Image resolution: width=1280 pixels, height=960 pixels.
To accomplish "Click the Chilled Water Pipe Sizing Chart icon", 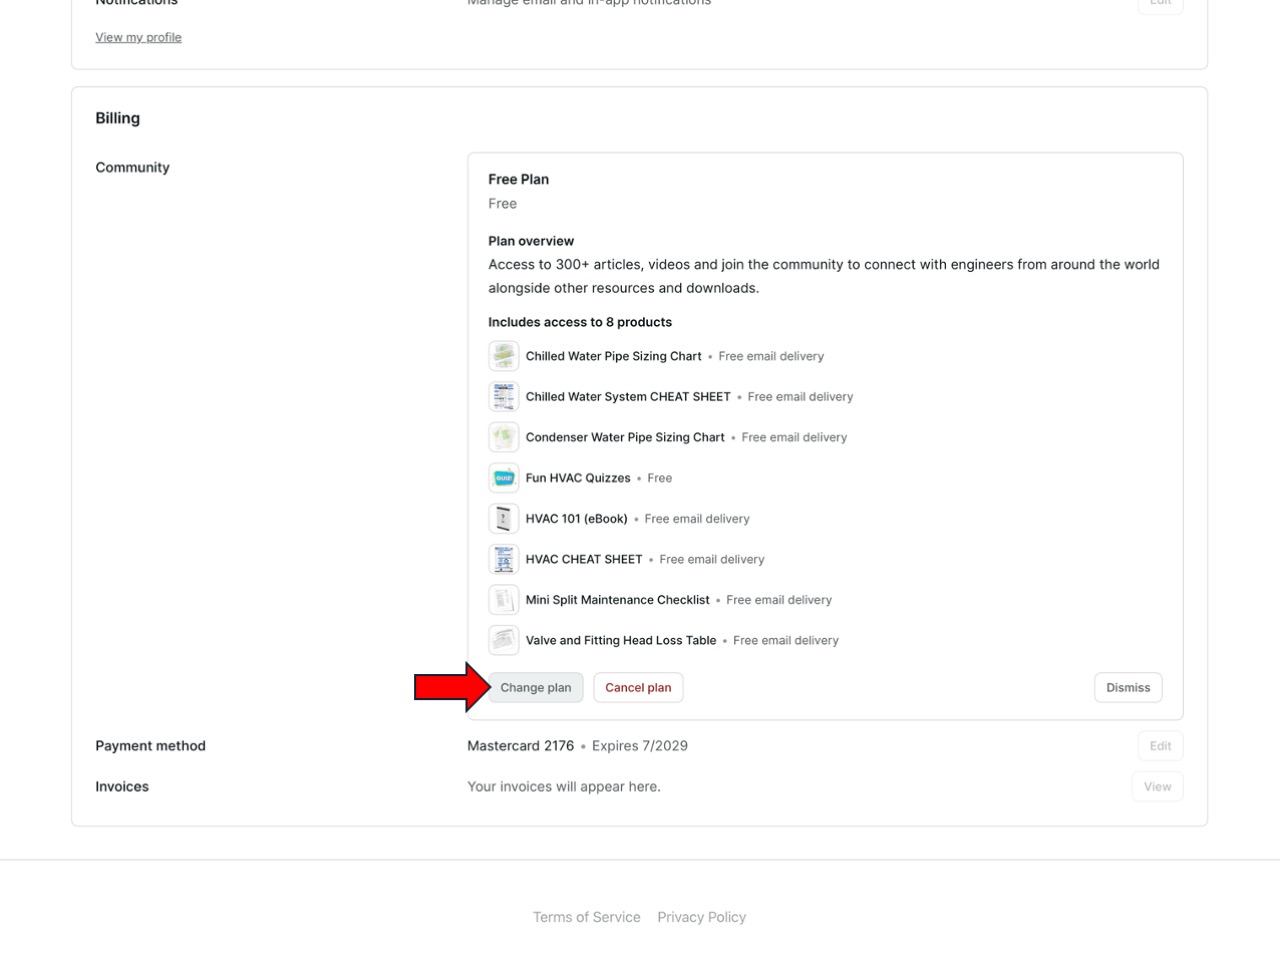I will [x=503, y=356].
